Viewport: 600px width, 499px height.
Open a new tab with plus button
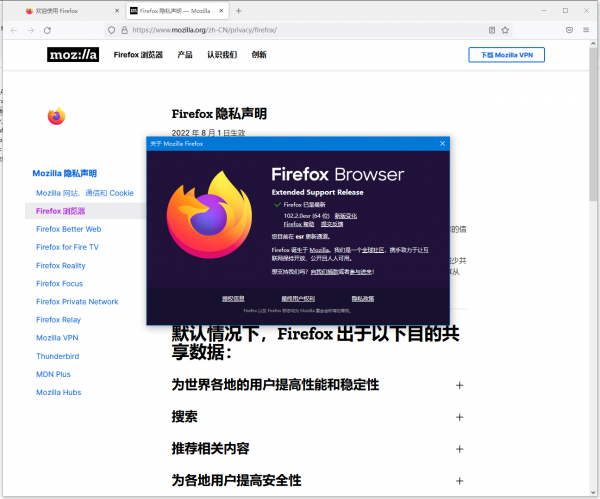coord(238,11)
